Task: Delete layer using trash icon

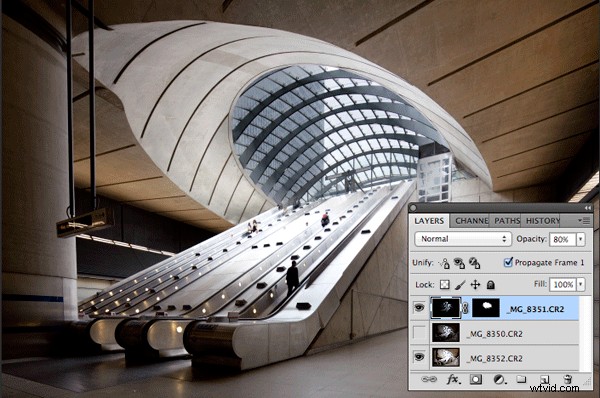Action: (x=568, y=379)
